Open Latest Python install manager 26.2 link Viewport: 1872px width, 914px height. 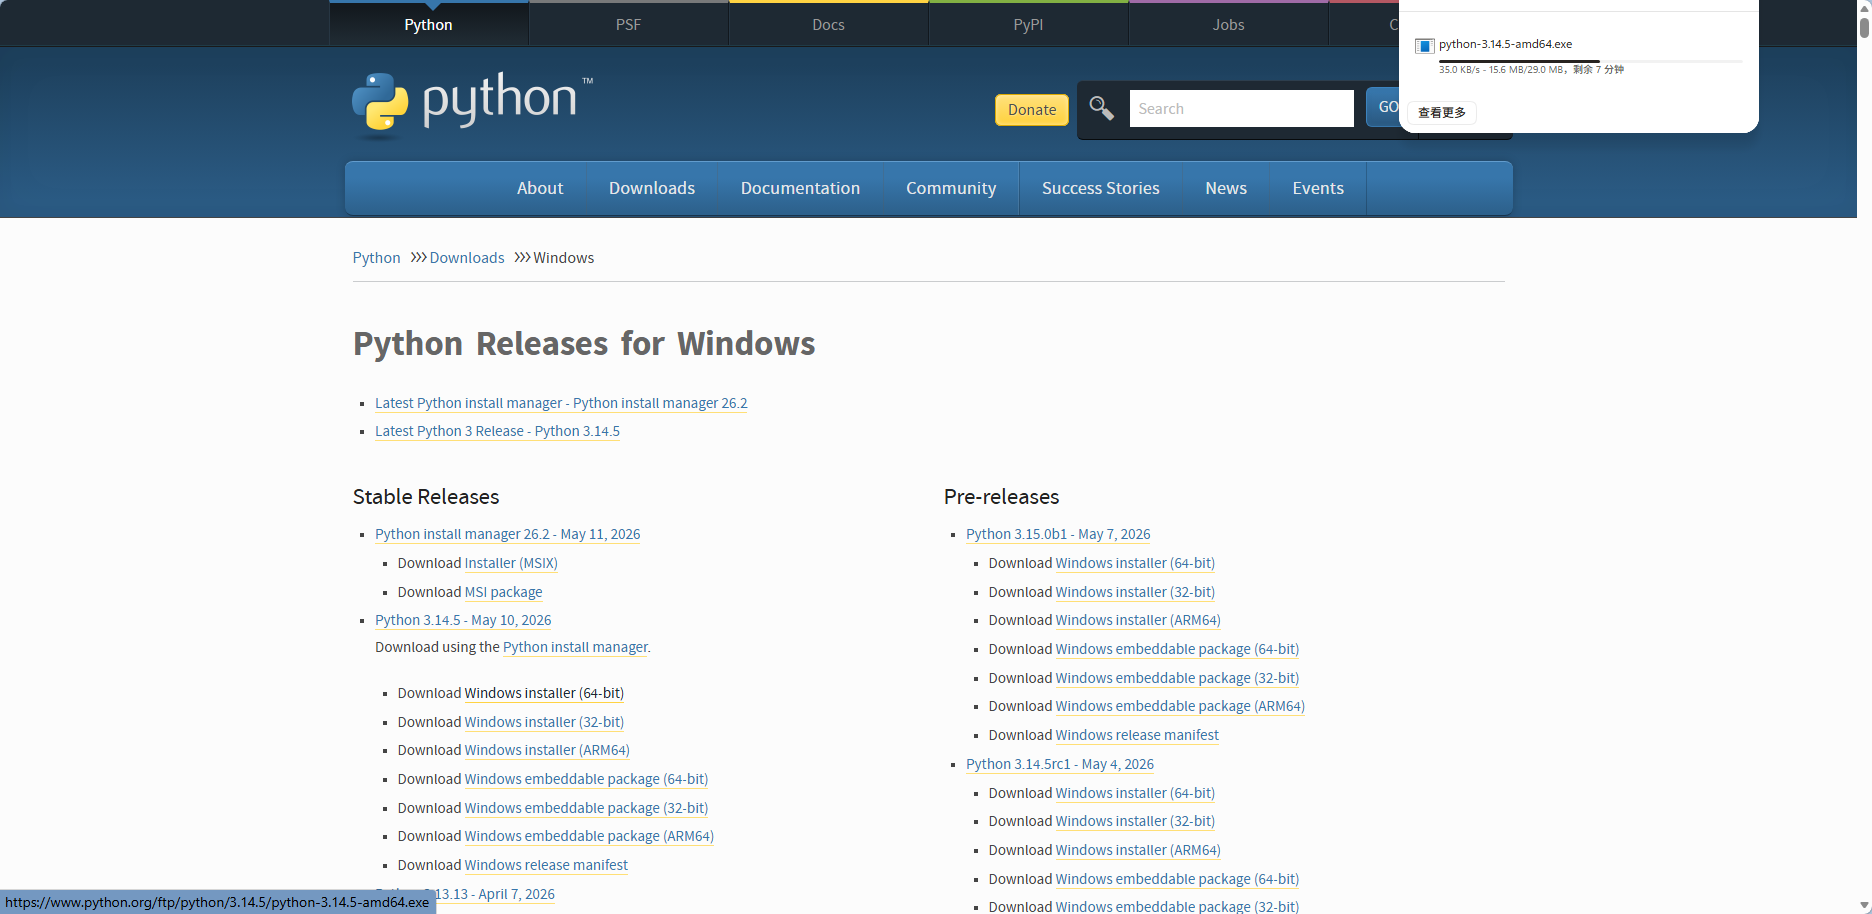coord(561,403)
